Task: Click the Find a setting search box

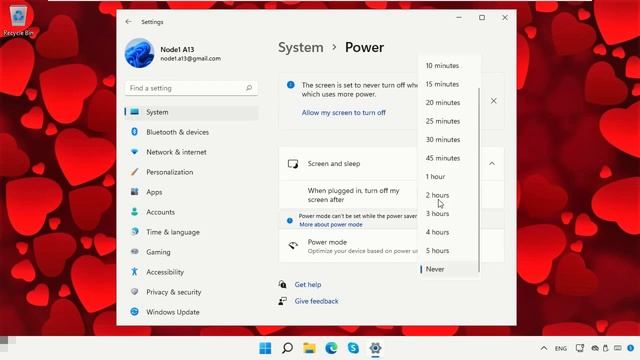Action: pos(191,88)
